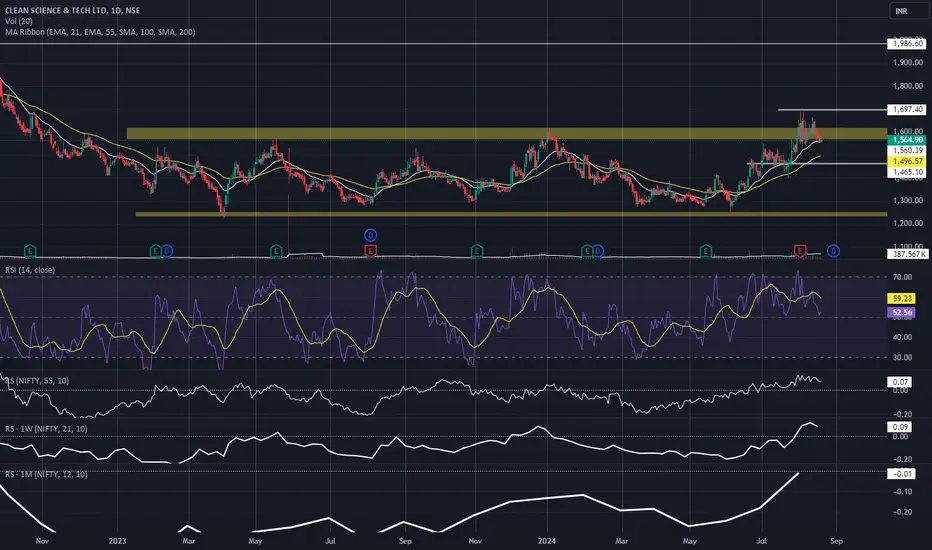
Task: Click the 1,697.40 horizontal line price label
Action: (908, 109)
